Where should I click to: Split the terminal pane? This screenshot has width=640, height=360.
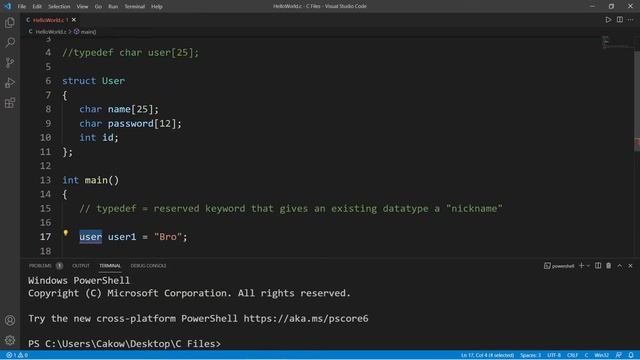(598, 266)
